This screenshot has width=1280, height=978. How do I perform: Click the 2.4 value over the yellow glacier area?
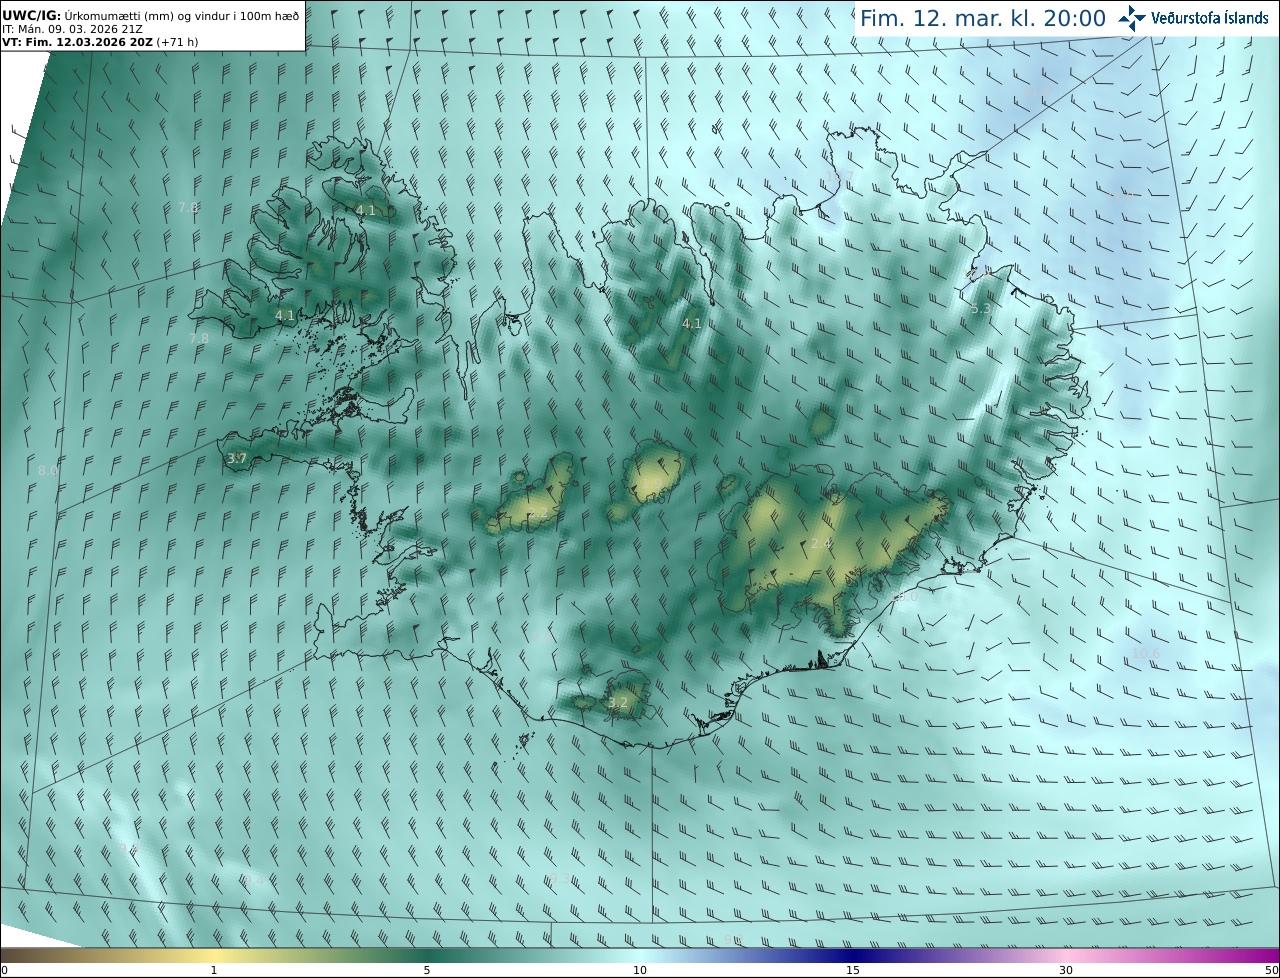tap(820, 543)
